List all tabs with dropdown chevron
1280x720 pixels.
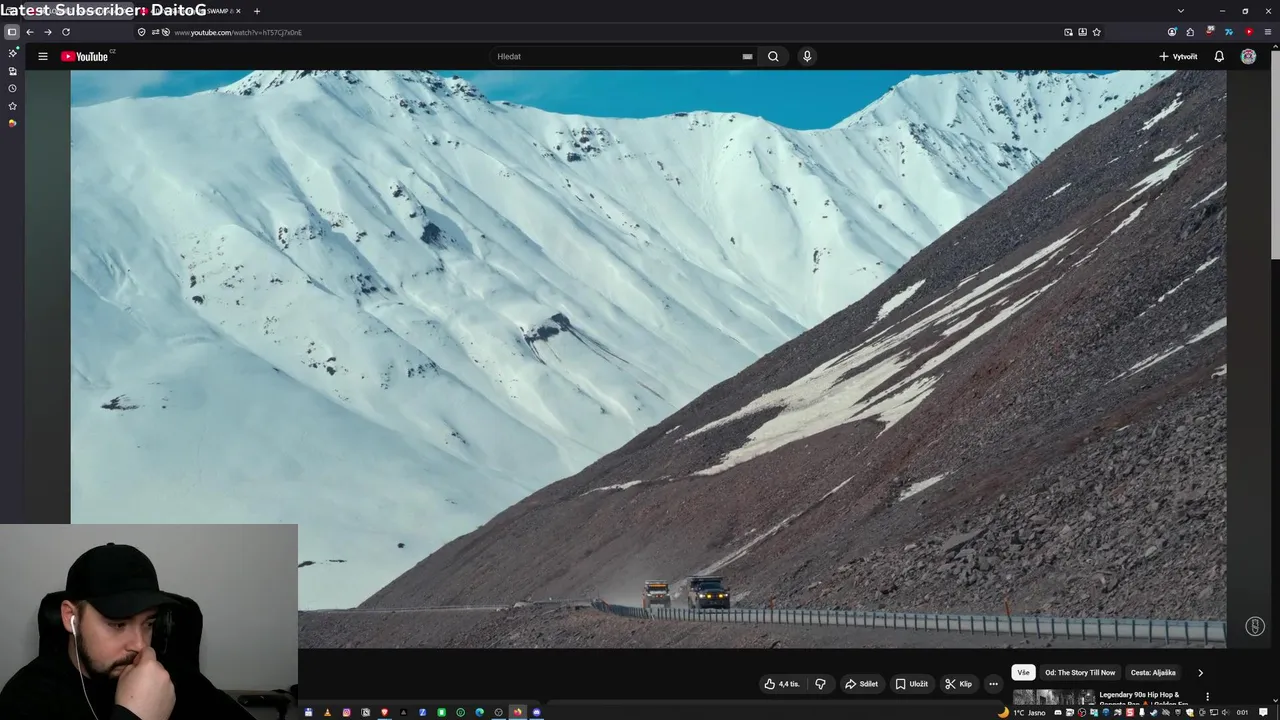[1180, 11]
